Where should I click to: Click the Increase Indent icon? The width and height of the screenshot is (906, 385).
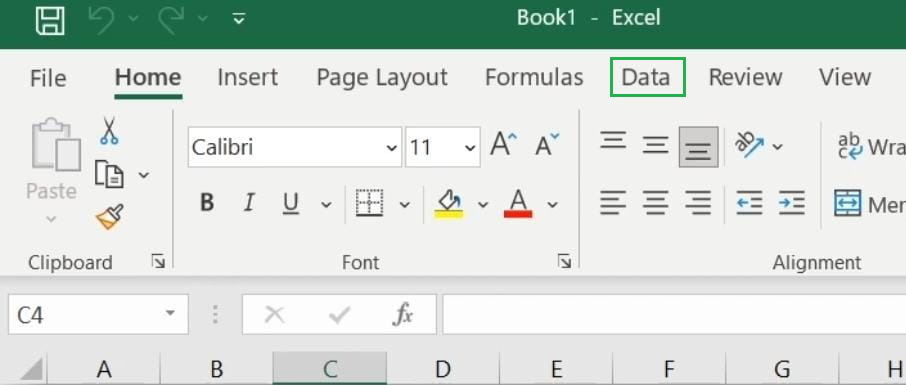tap(792, 203)
